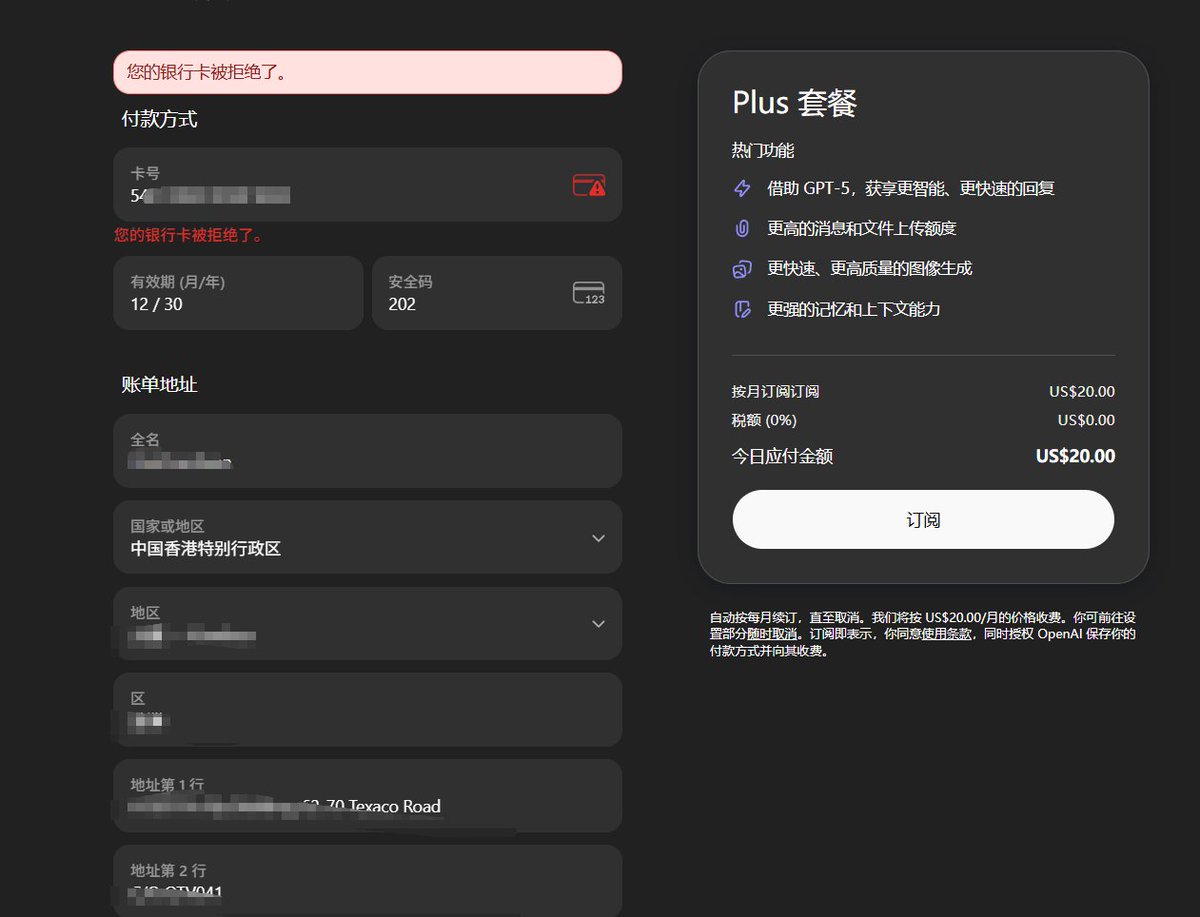Click the 付款方式 heading

tap(160, 119)
